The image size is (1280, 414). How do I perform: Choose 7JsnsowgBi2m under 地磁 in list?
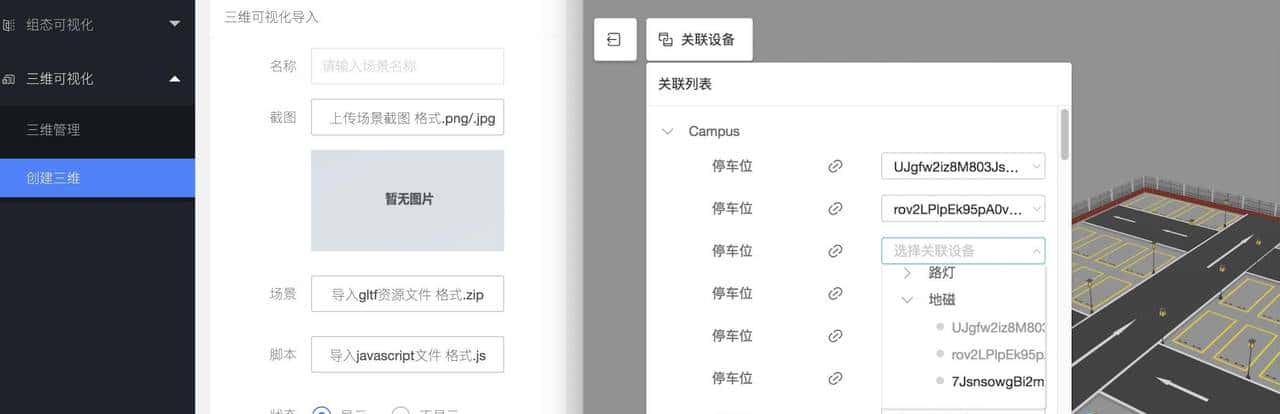[x=998, y=381]
